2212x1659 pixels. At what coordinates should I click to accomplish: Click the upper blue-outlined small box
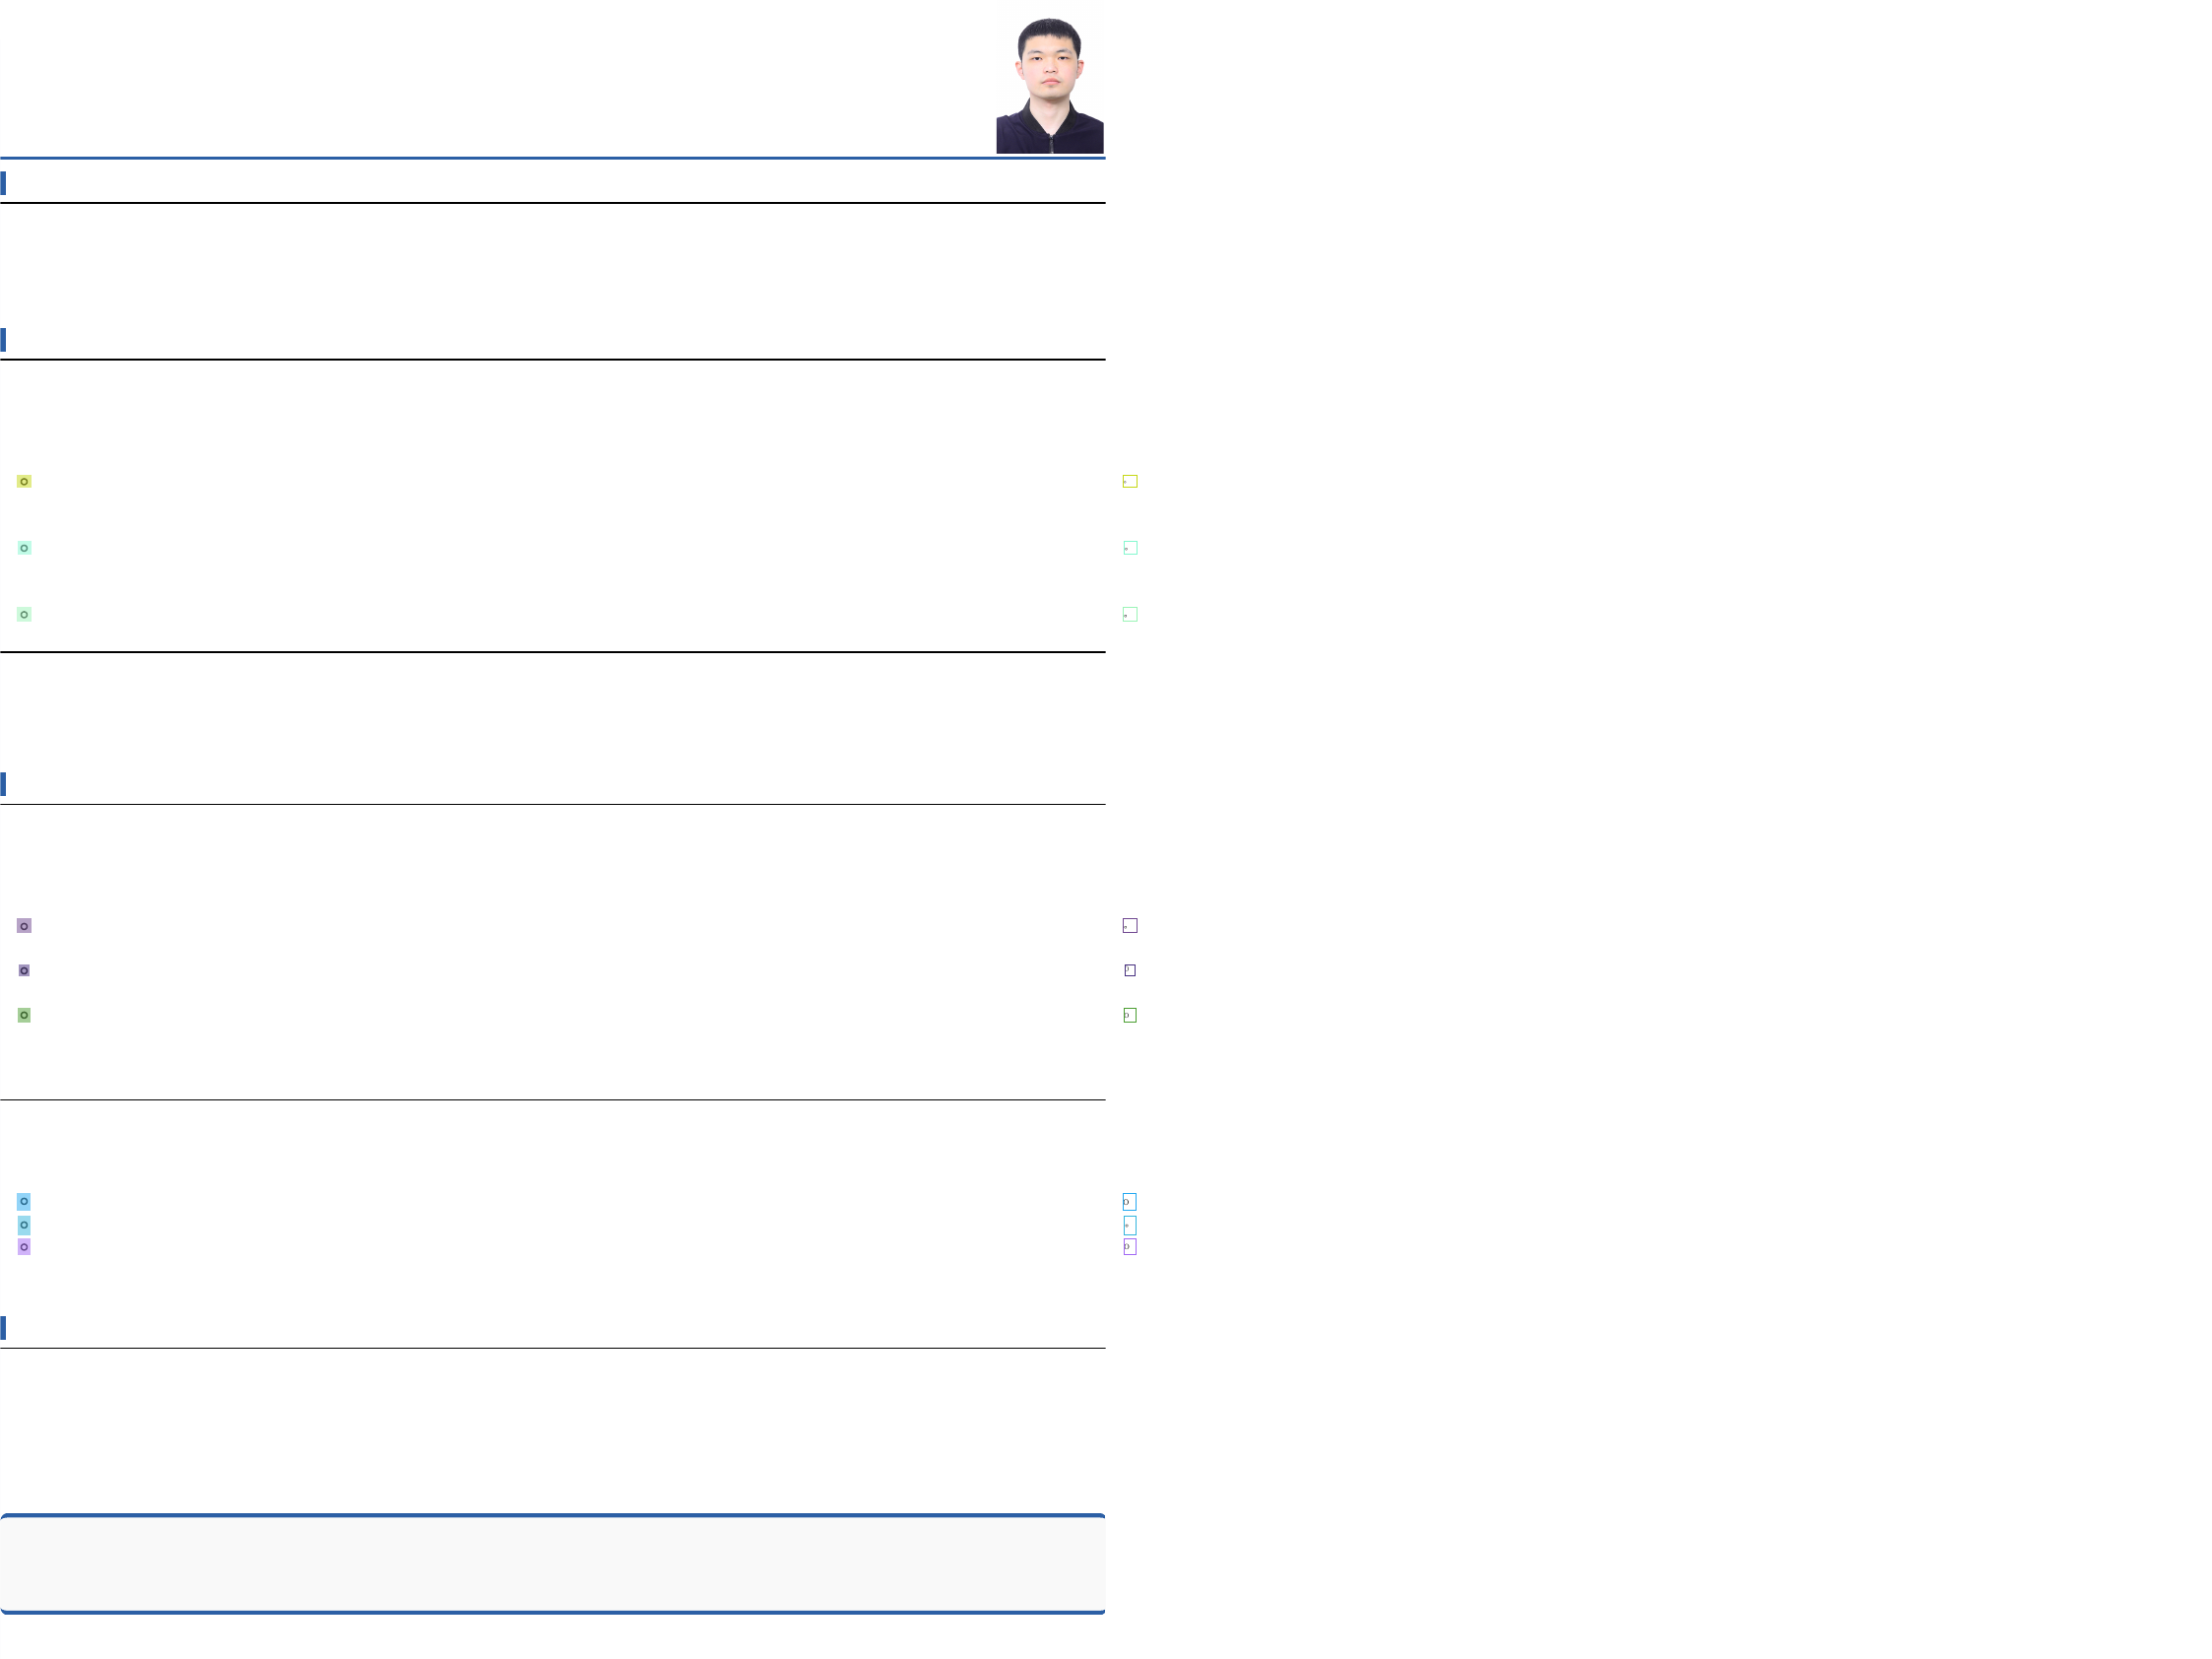[1129, 1202]
